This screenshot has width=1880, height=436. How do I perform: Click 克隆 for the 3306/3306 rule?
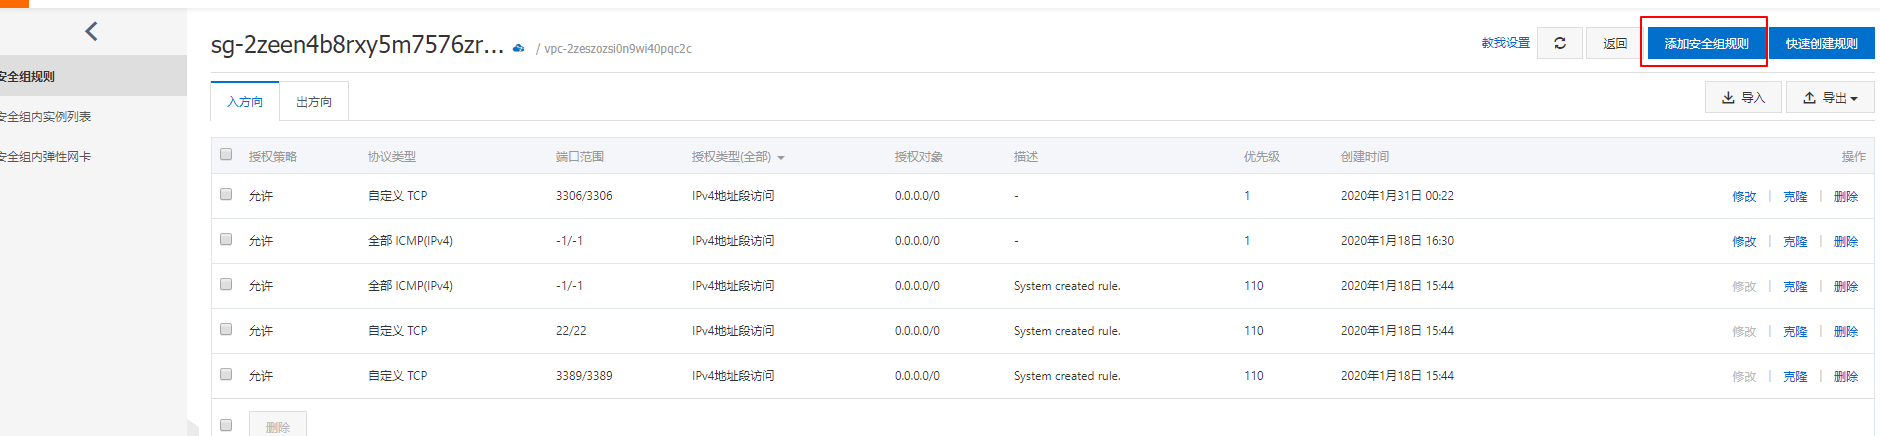(1795, 196)
